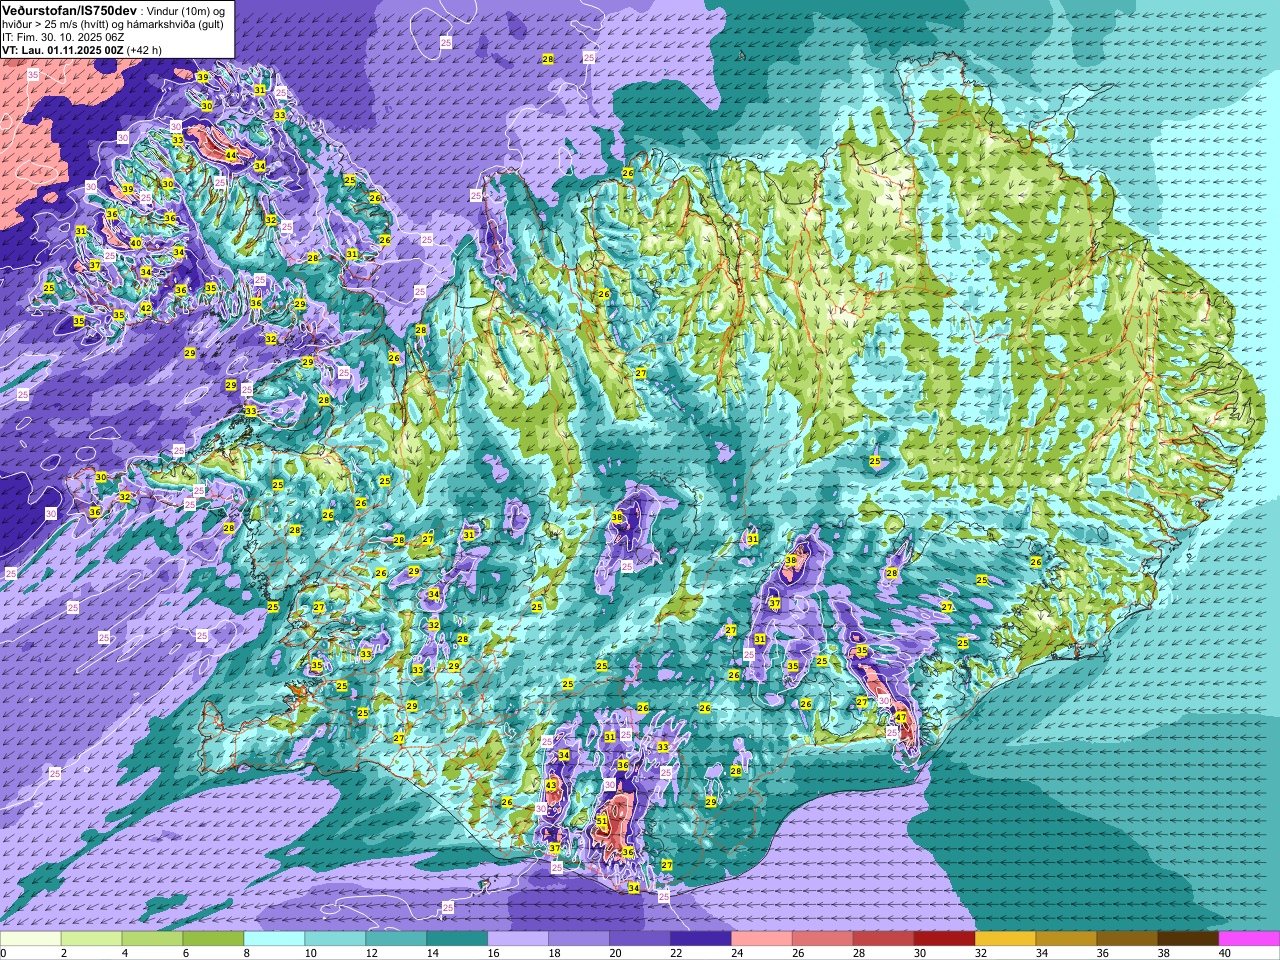Pick the 20–22 m/s purple legend swatch

pos(640,939)
